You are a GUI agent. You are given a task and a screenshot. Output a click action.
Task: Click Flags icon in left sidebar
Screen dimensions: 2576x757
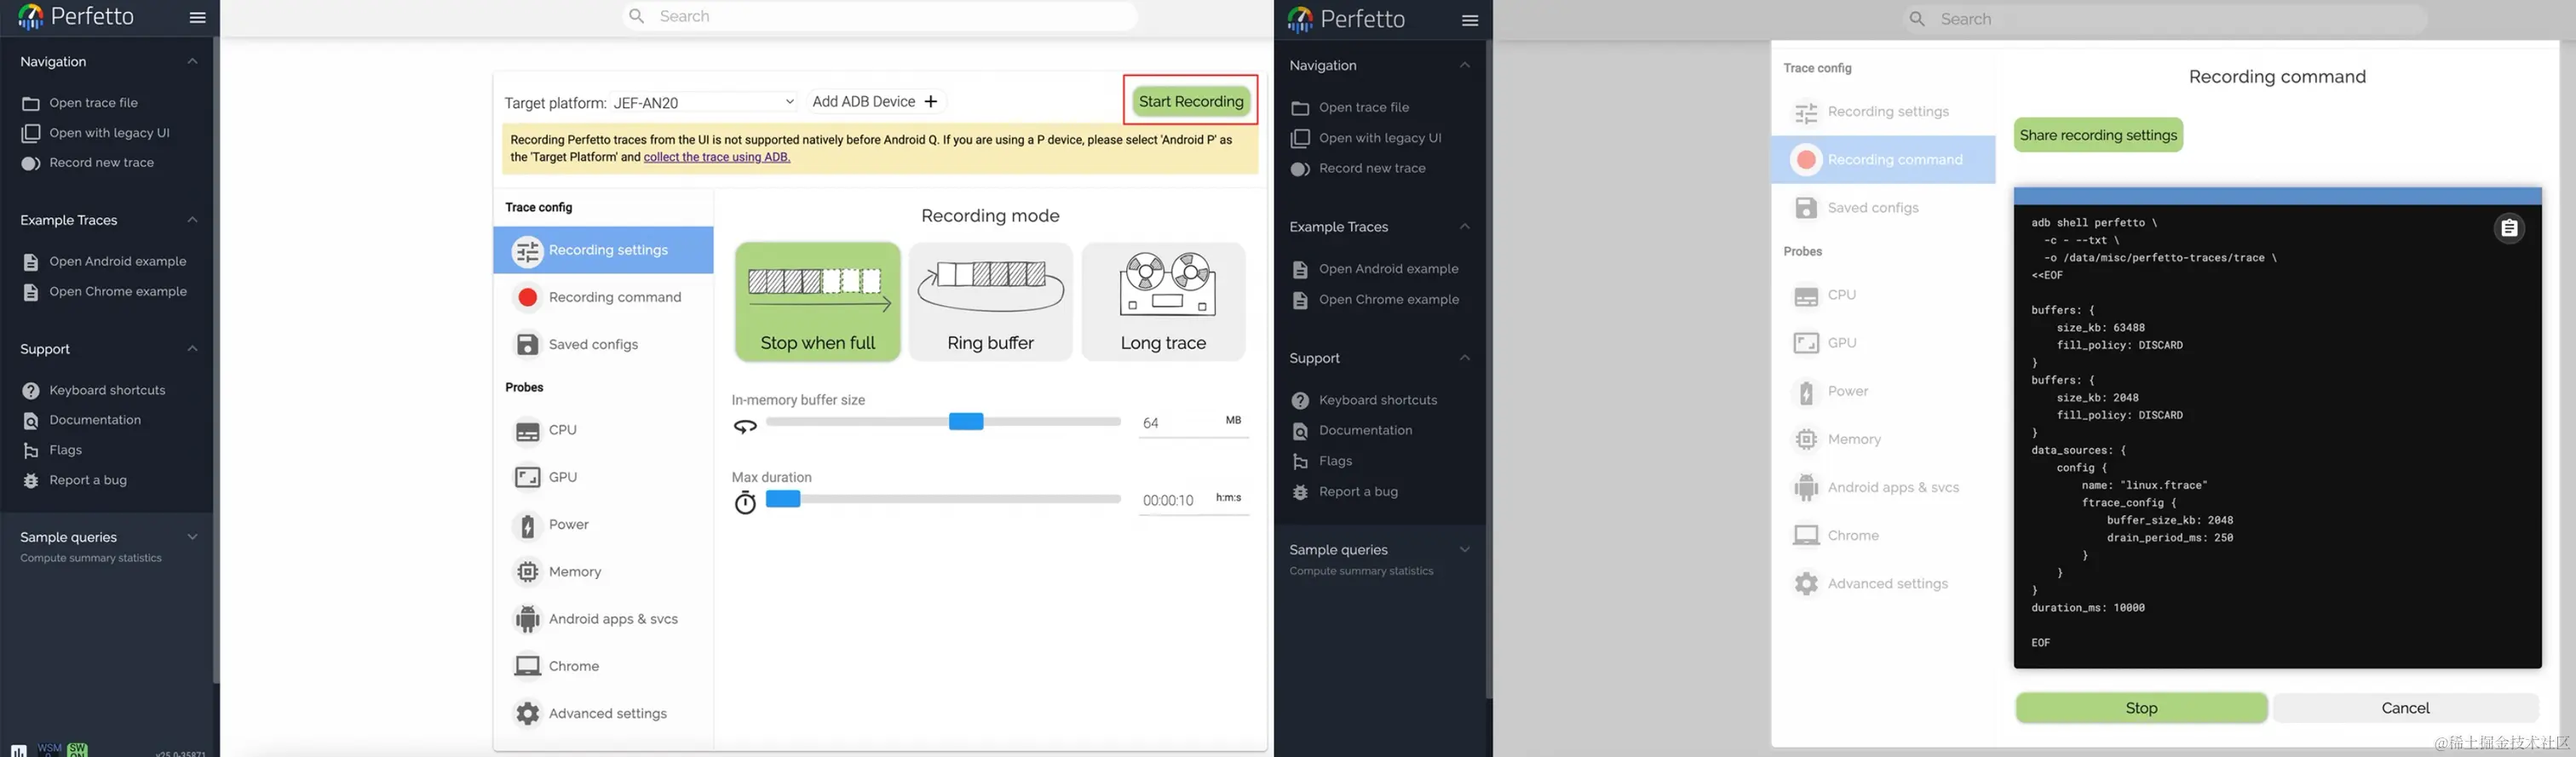[x=31, y=450]
